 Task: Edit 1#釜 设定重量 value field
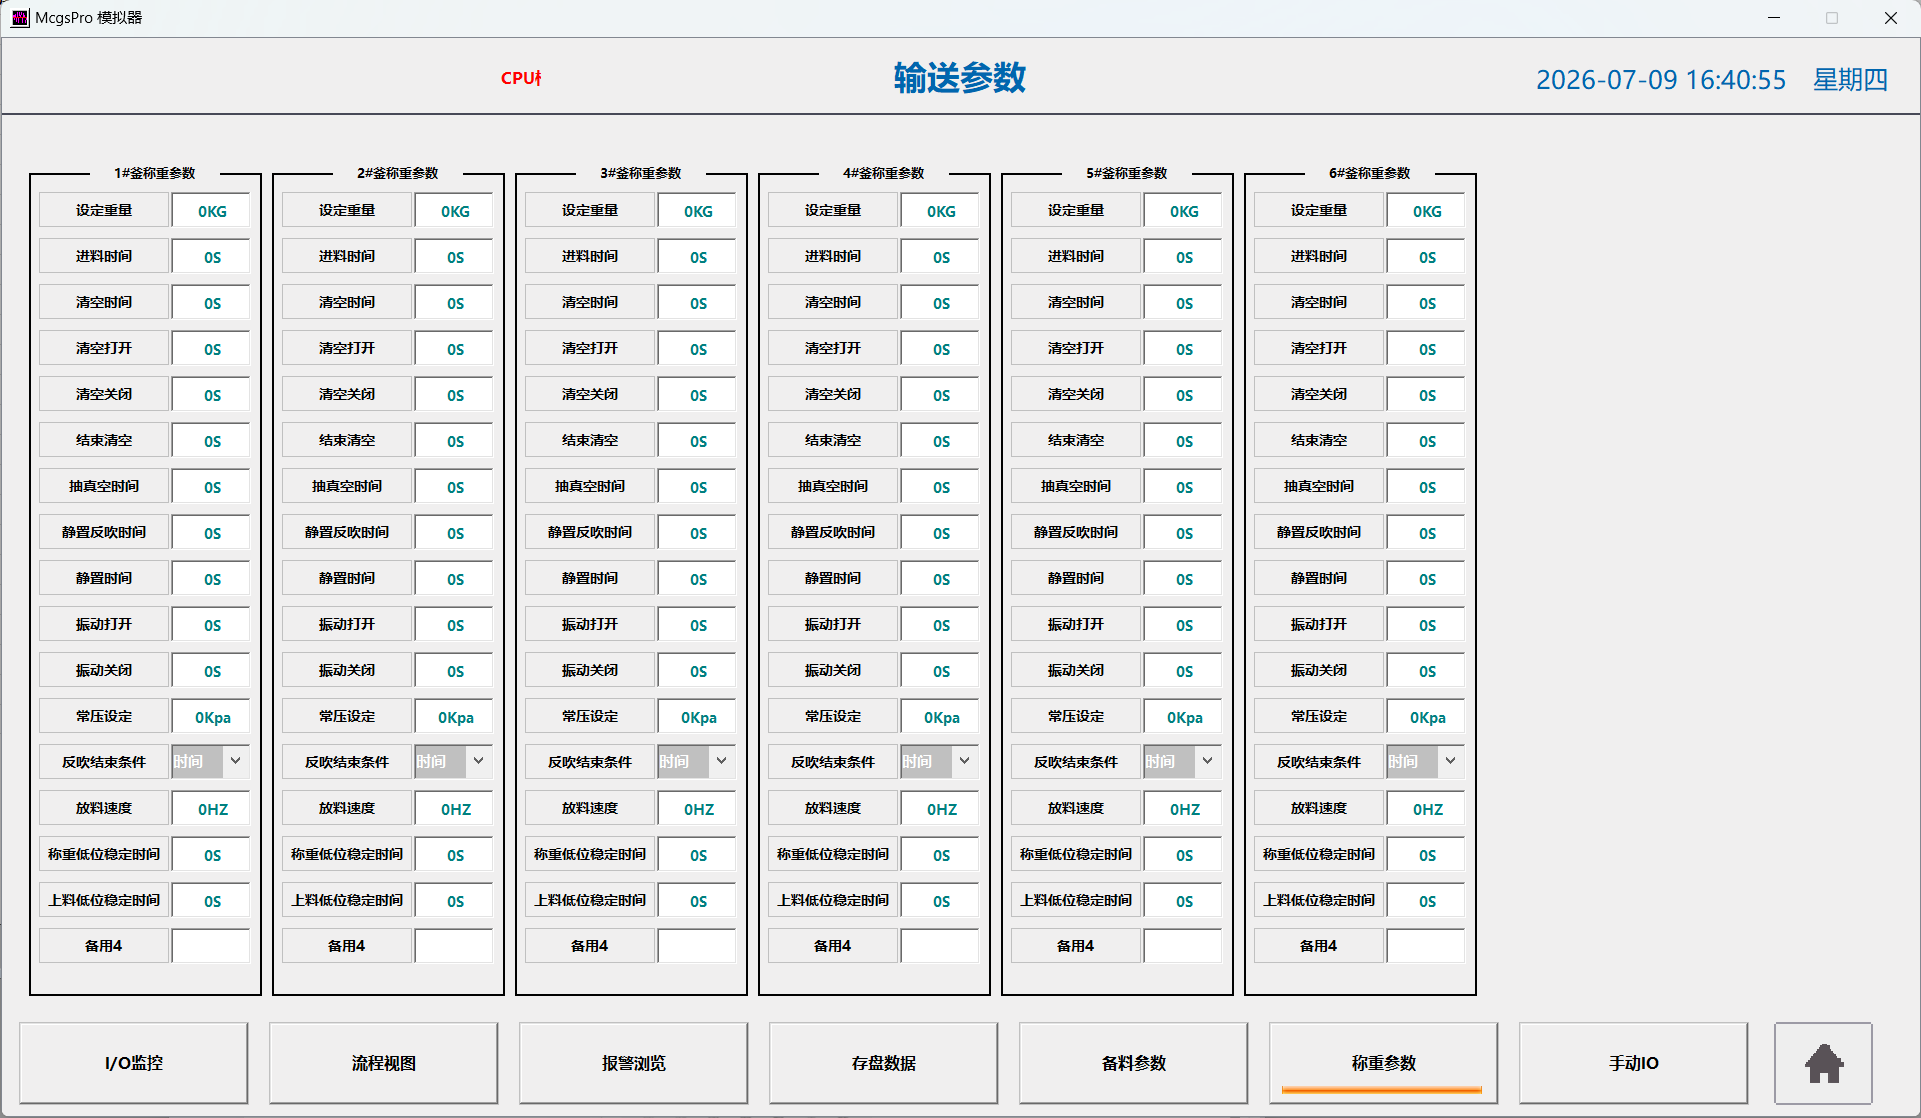(211, 211)
